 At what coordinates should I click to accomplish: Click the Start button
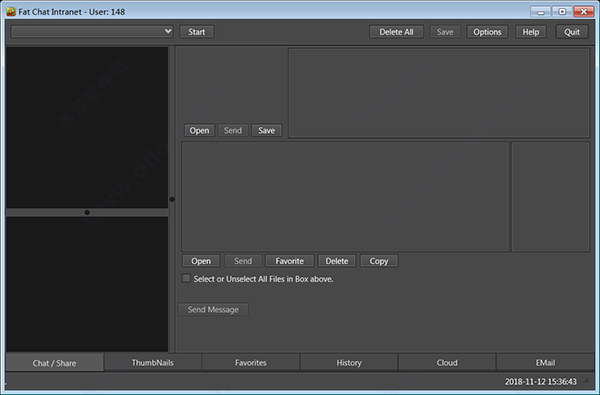click(197, 32)
